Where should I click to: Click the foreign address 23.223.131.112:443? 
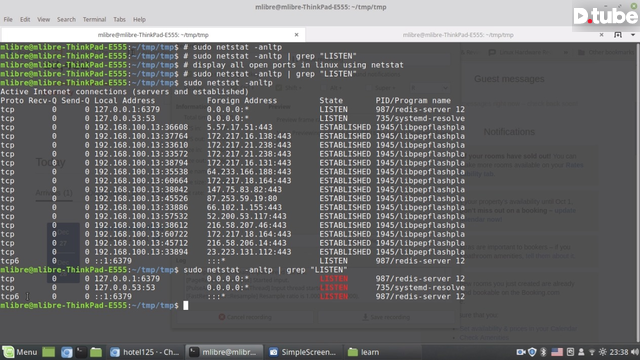click(x=249, y=252)
